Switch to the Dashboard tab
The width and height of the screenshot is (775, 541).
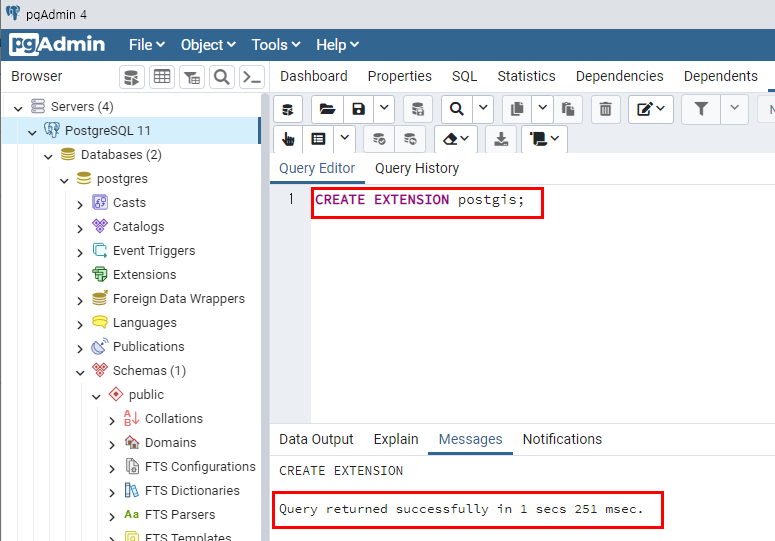tap(314, 76)
